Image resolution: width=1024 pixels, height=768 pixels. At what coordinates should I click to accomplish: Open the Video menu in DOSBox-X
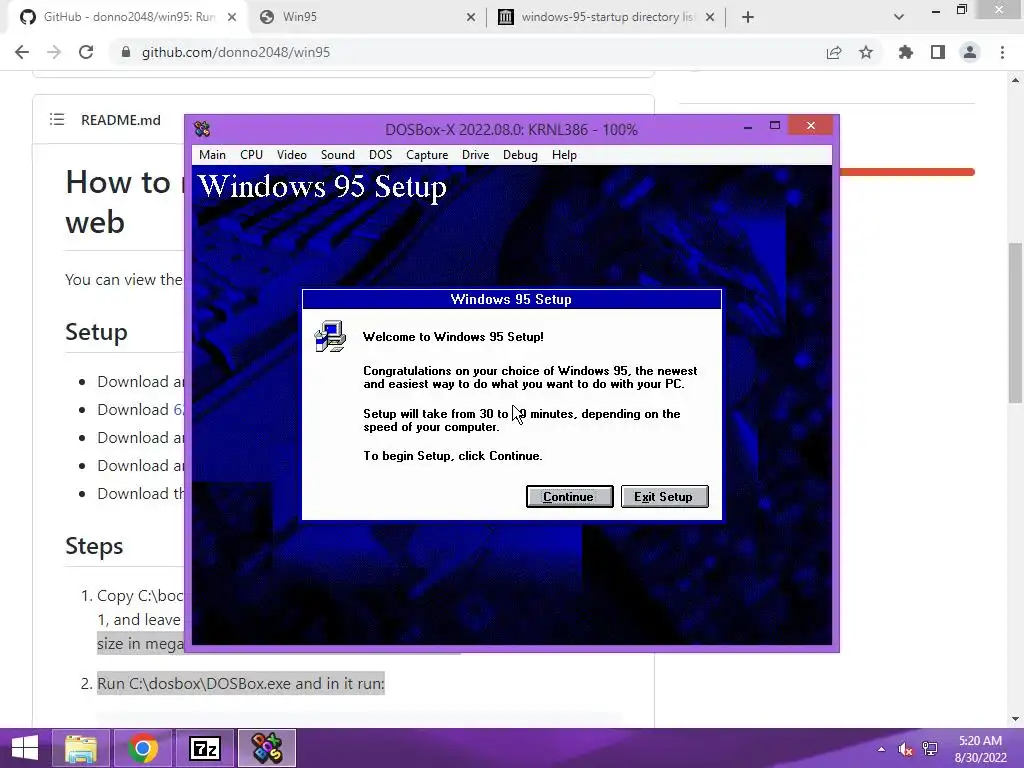coord(291,155)
